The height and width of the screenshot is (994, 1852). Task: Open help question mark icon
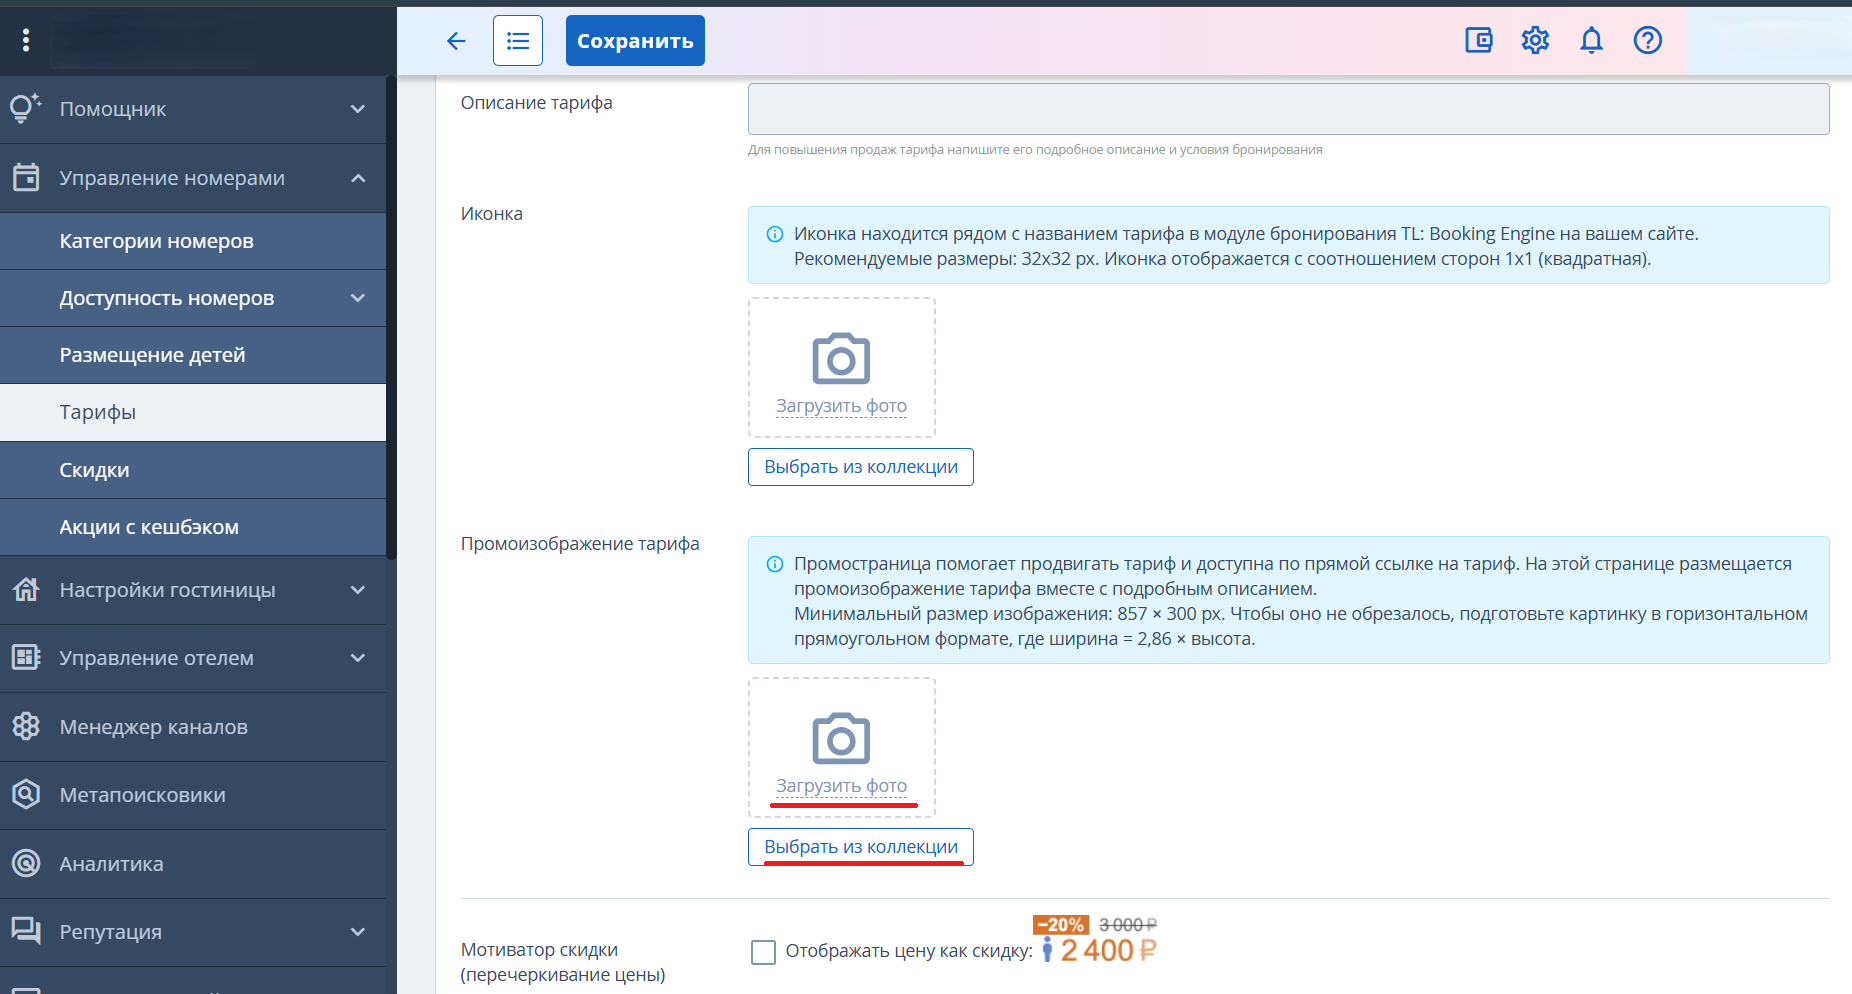point(1647,40)
